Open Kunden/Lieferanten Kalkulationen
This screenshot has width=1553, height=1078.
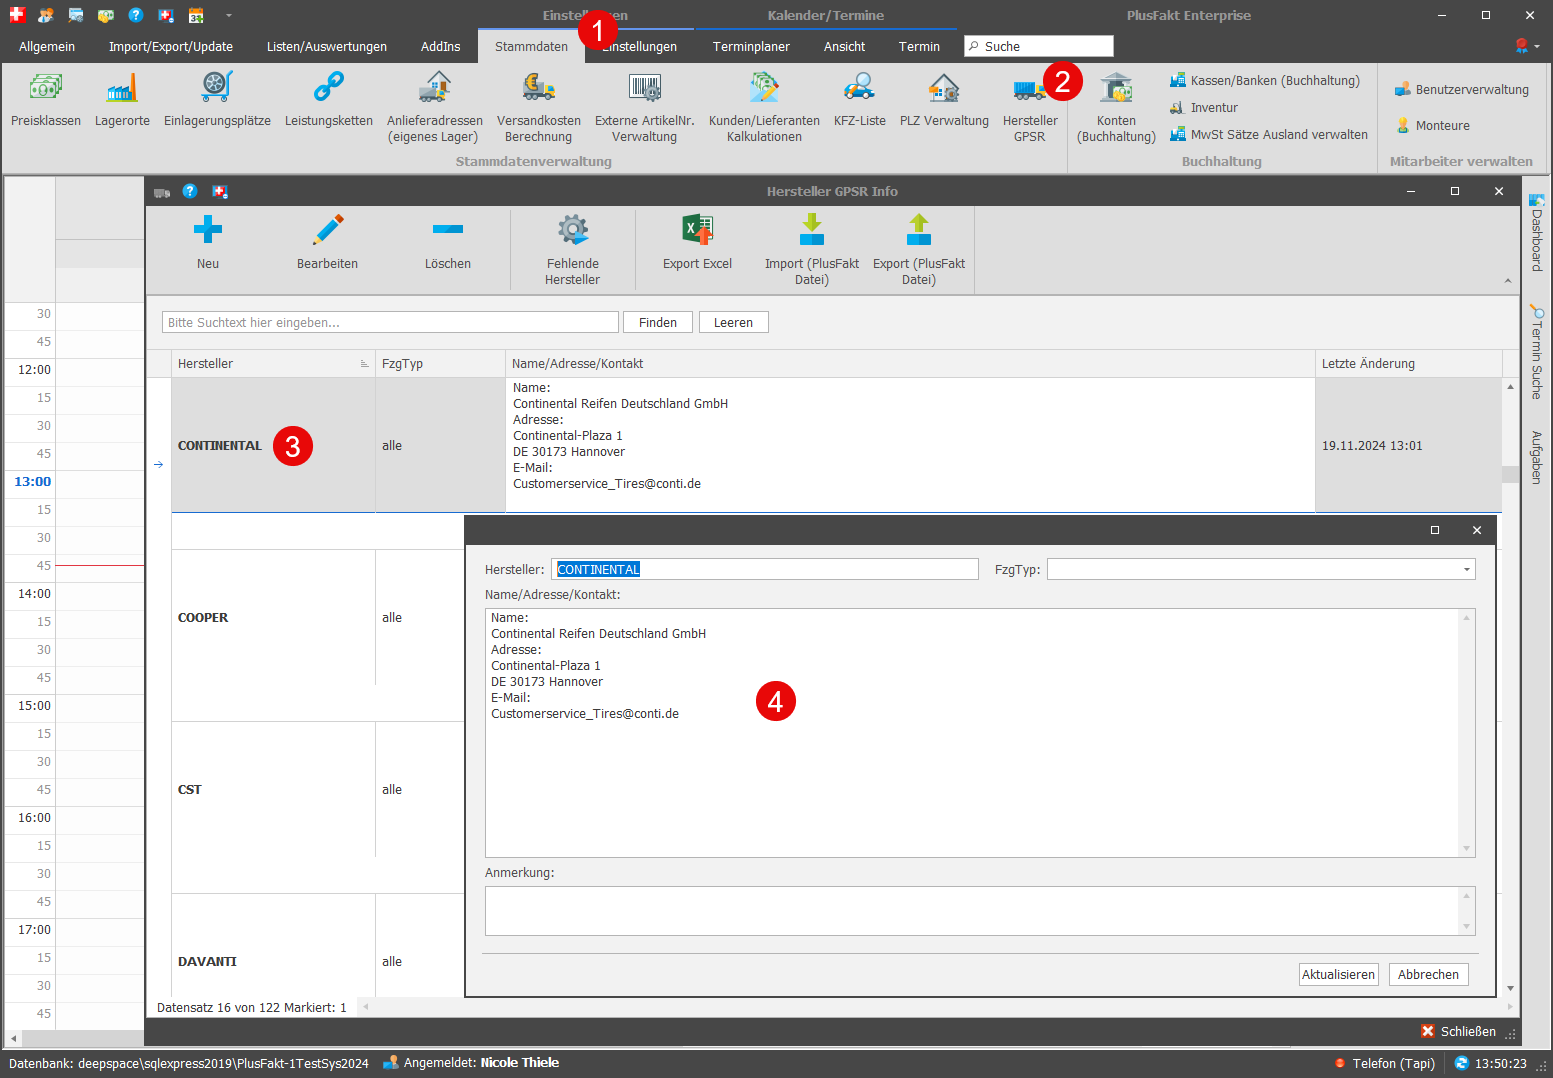(764, 108)
